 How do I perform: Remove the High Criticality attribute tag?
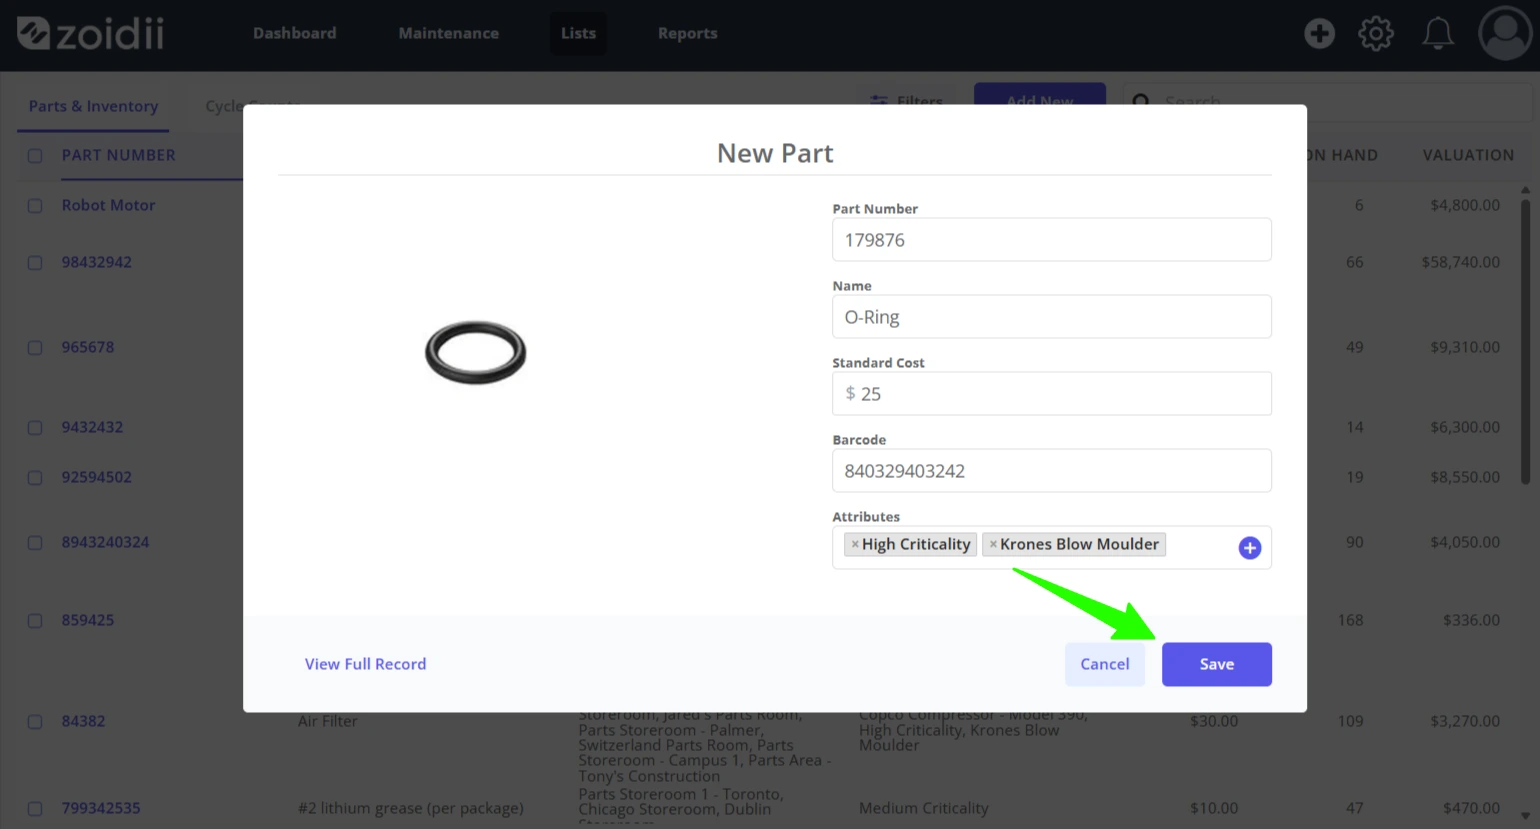pos(855,544)
